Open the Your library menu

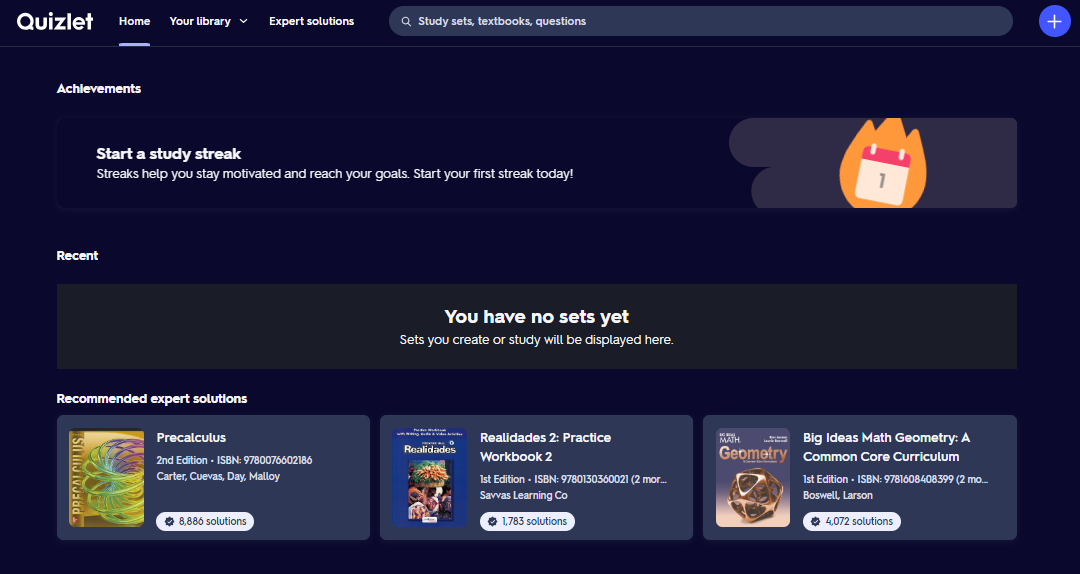[208, 21]
